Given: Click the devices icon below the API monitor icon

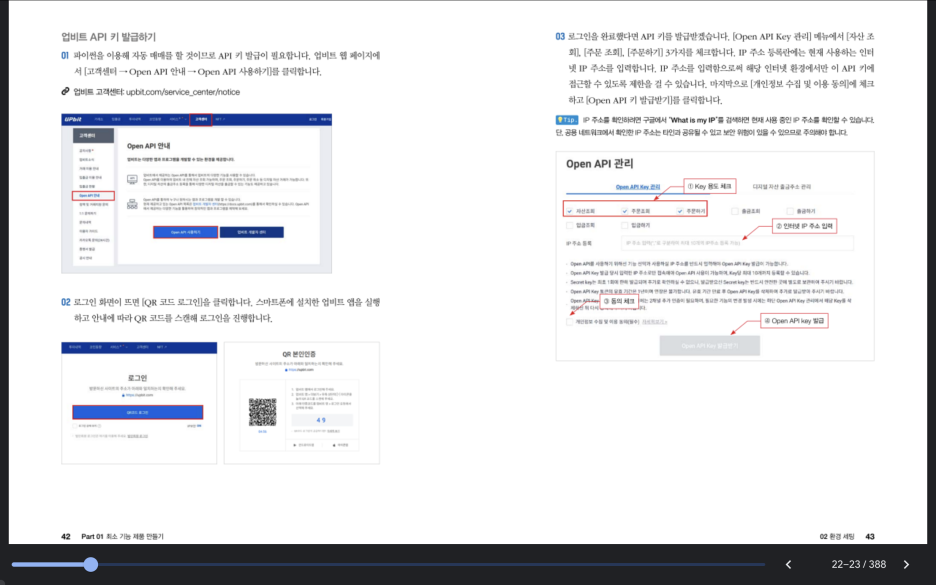Looking at the screenshot, I should 133,204.
